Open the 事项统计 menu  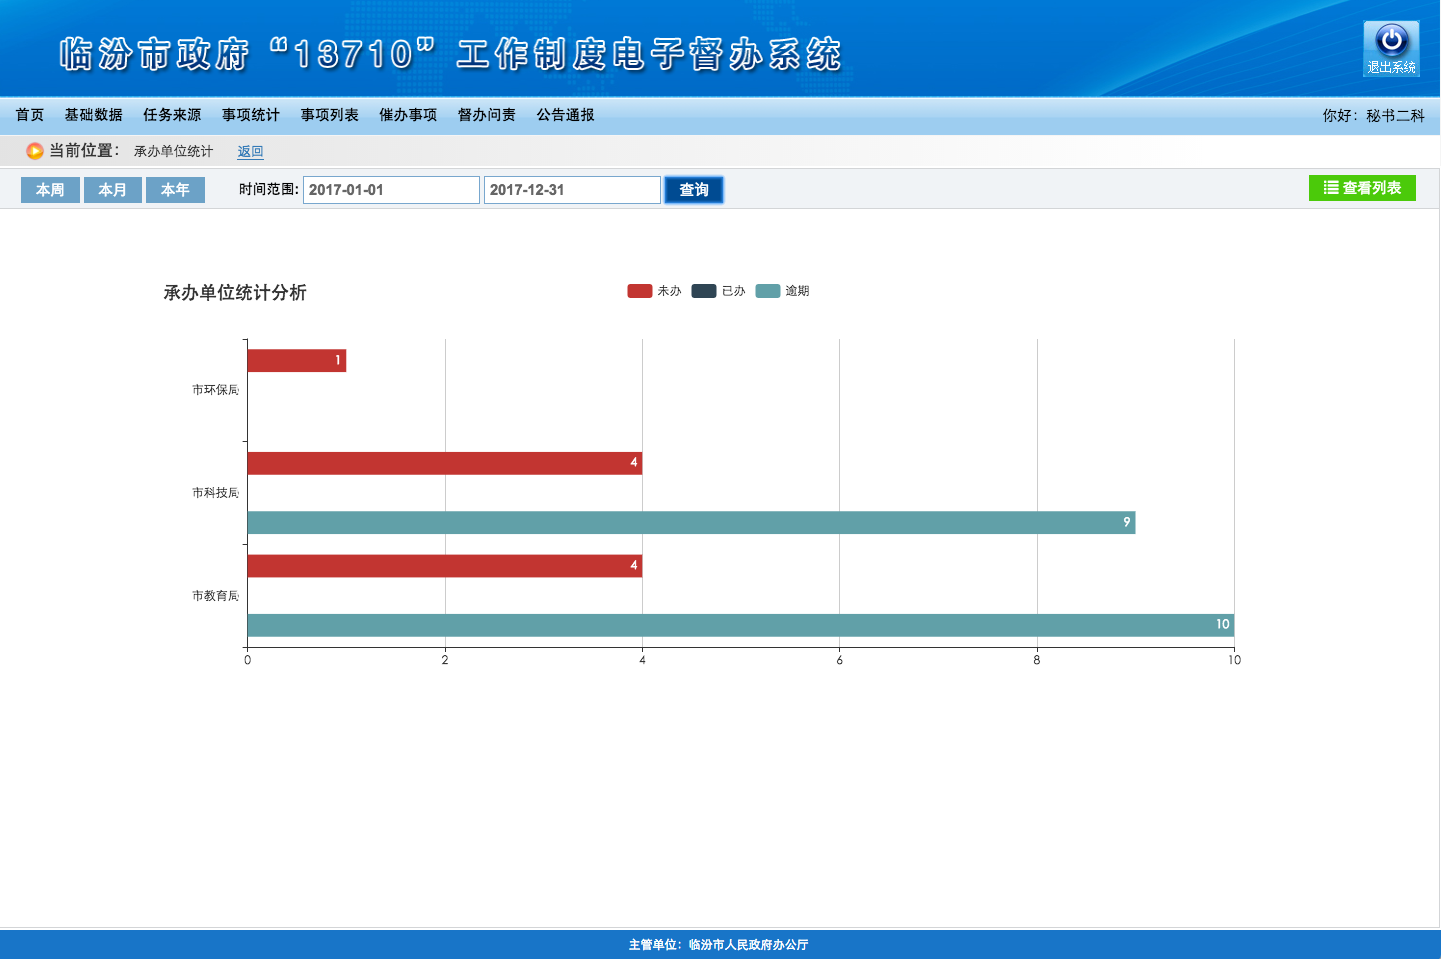(x=251, y=115)
